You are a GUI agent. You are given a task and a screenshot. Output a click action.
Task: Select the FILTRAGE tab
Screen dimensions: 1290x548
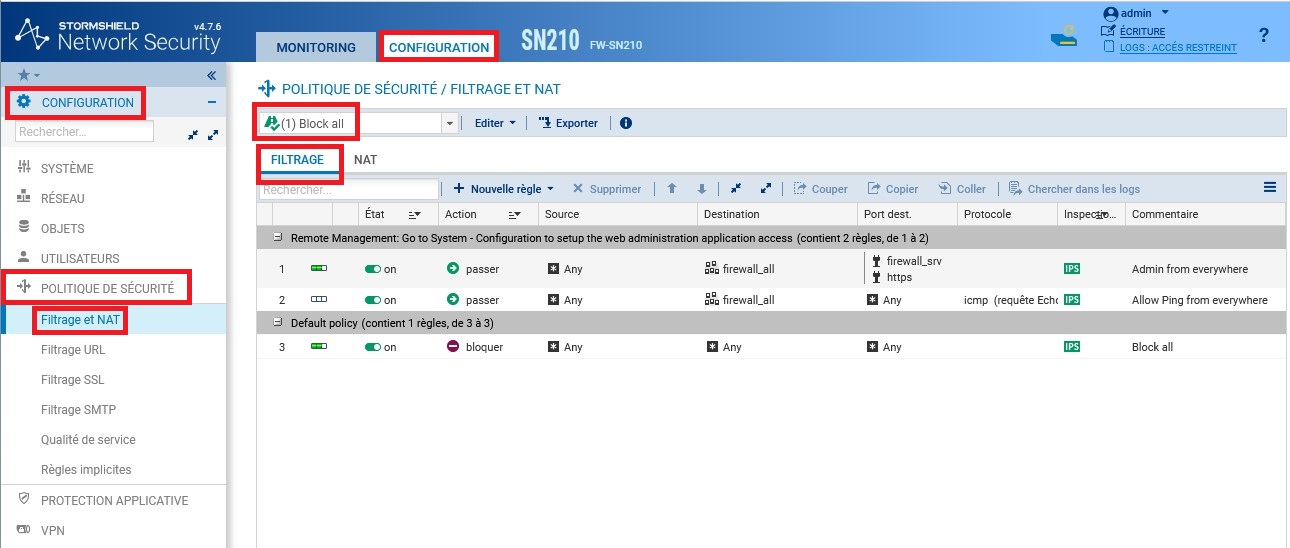[x=298, y=160]
